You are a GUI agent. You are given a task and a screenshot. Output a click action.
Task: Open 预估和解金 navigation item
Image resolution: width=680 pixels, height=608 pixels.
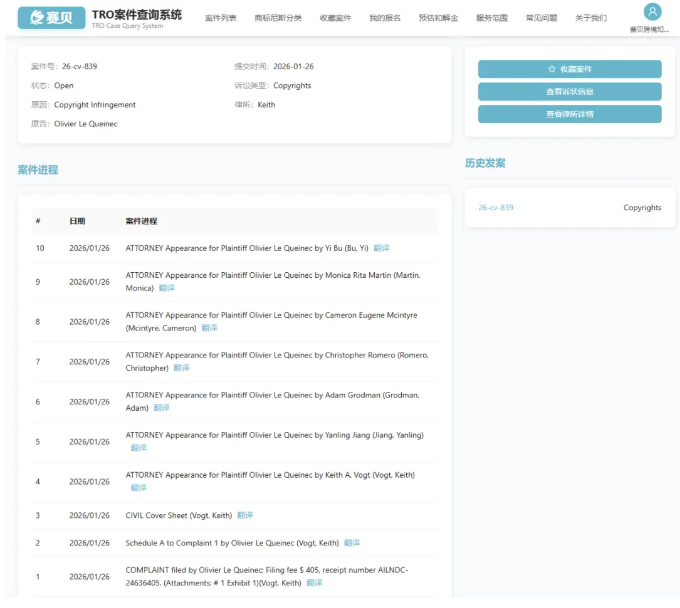[x=438, y=18]
